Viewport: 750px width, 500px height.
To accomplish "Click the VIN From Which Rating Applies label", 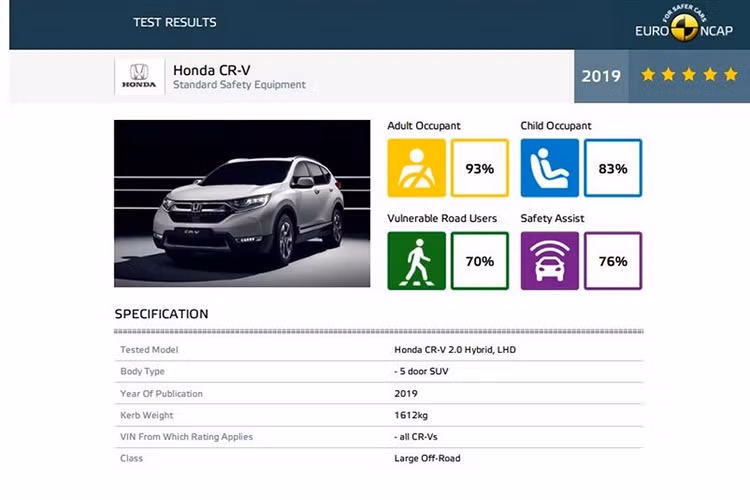I will tap(187, 437).
